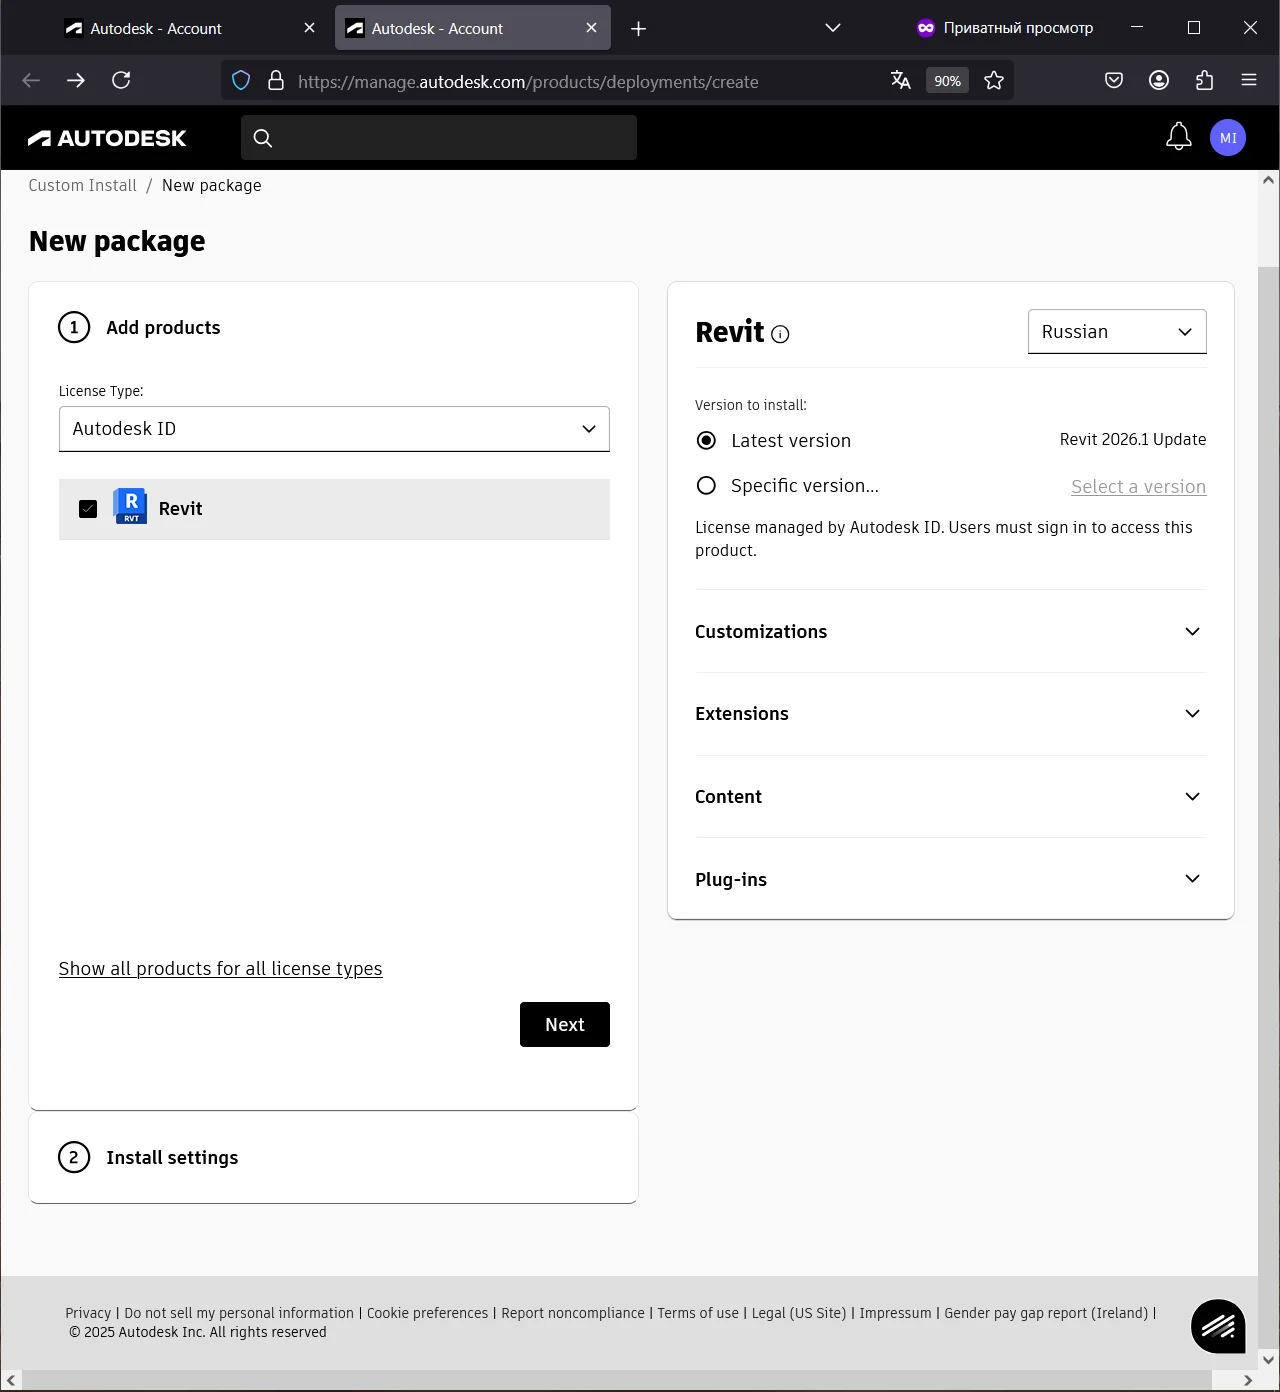
Task: Select the Latest version radio button
Action: pos(706,441)
